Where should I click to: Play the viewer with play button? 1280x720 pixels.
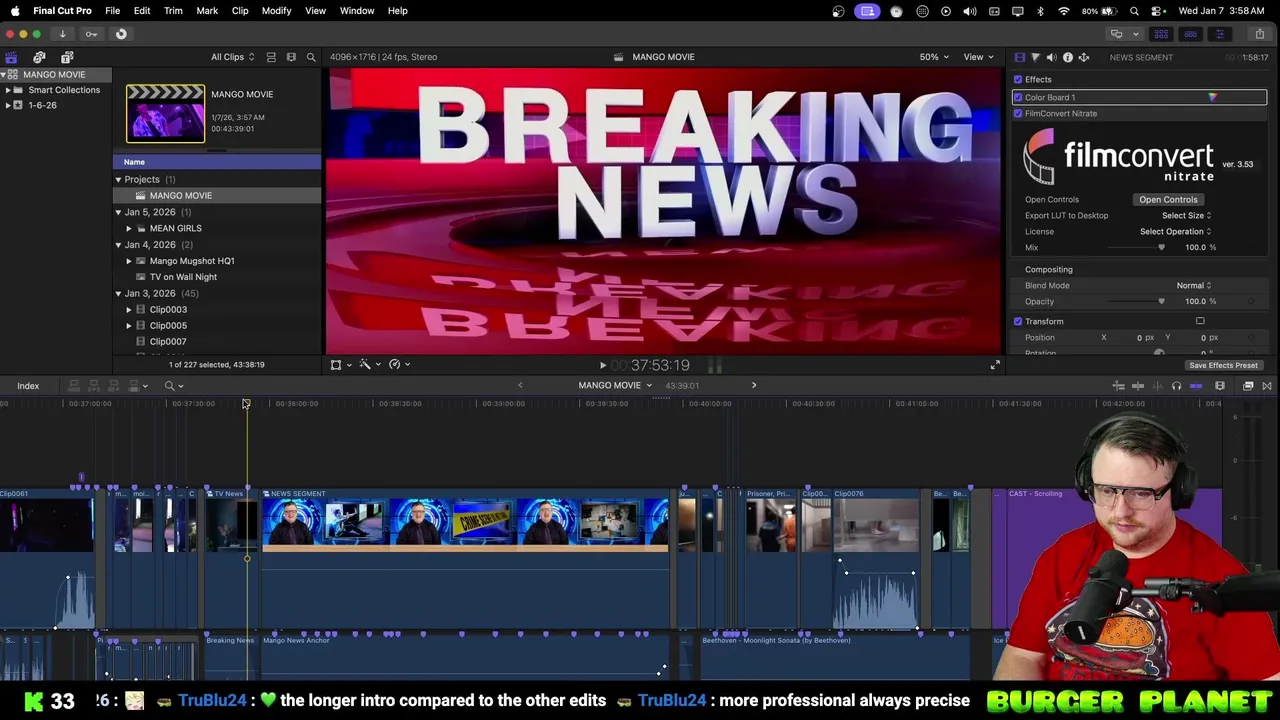[x=602, y=365]
